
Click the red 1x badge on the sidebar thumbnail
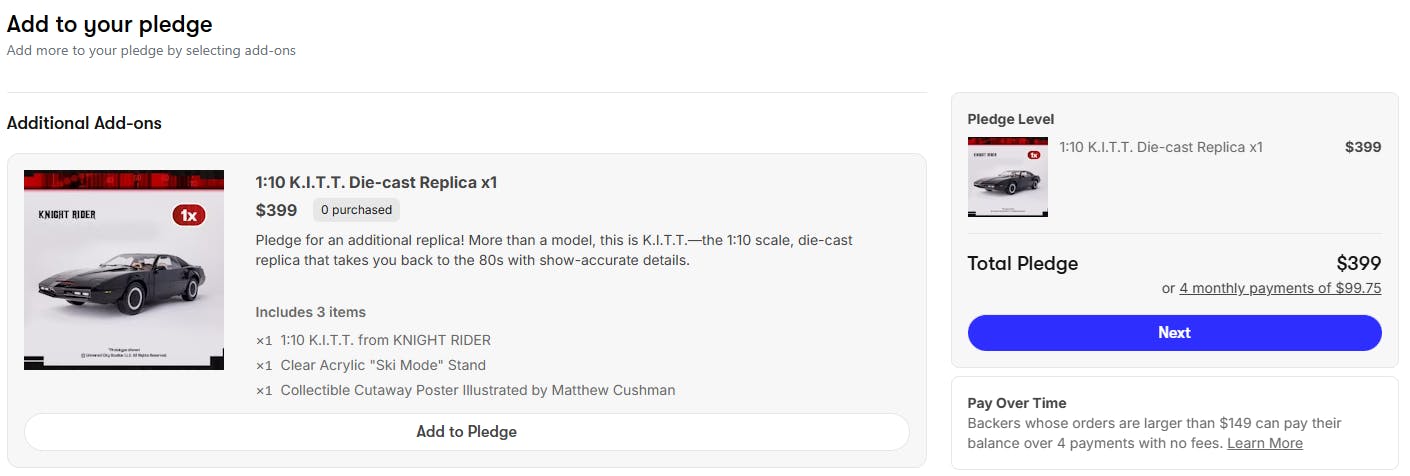coord(1034,155)
